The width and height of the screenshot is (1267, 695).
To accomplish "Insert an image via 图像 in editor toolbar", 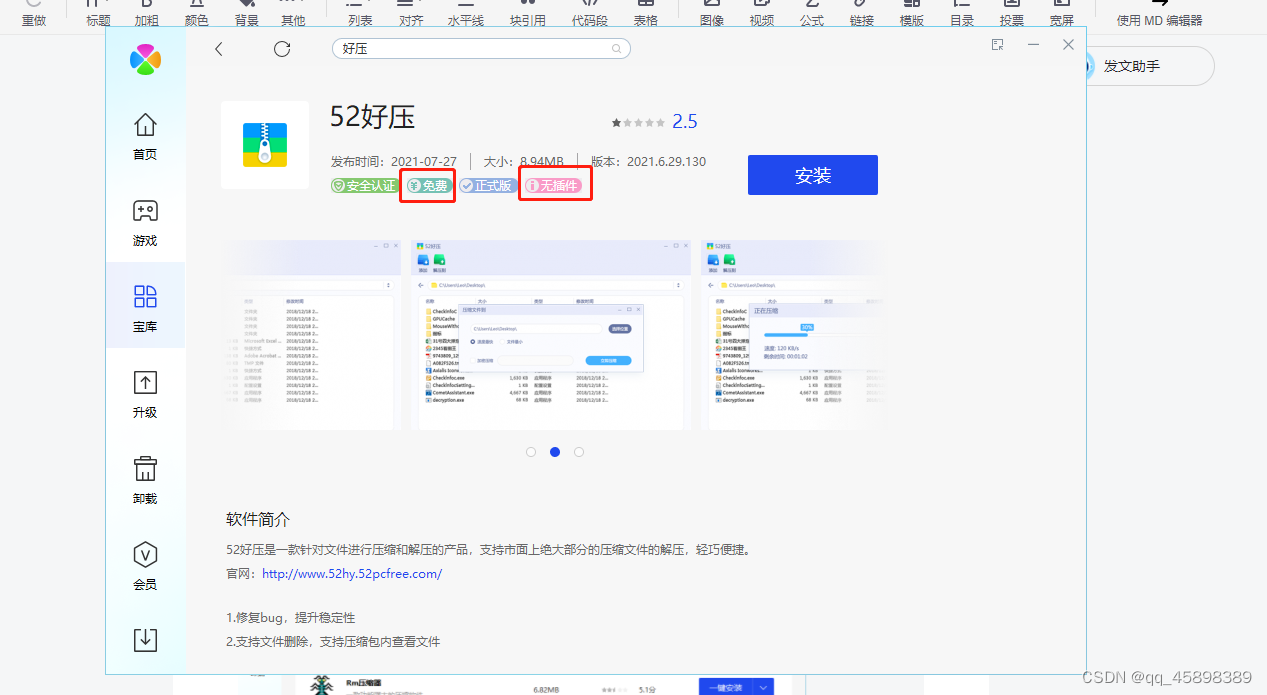I will pyautogui.click(x=712, y=14).
